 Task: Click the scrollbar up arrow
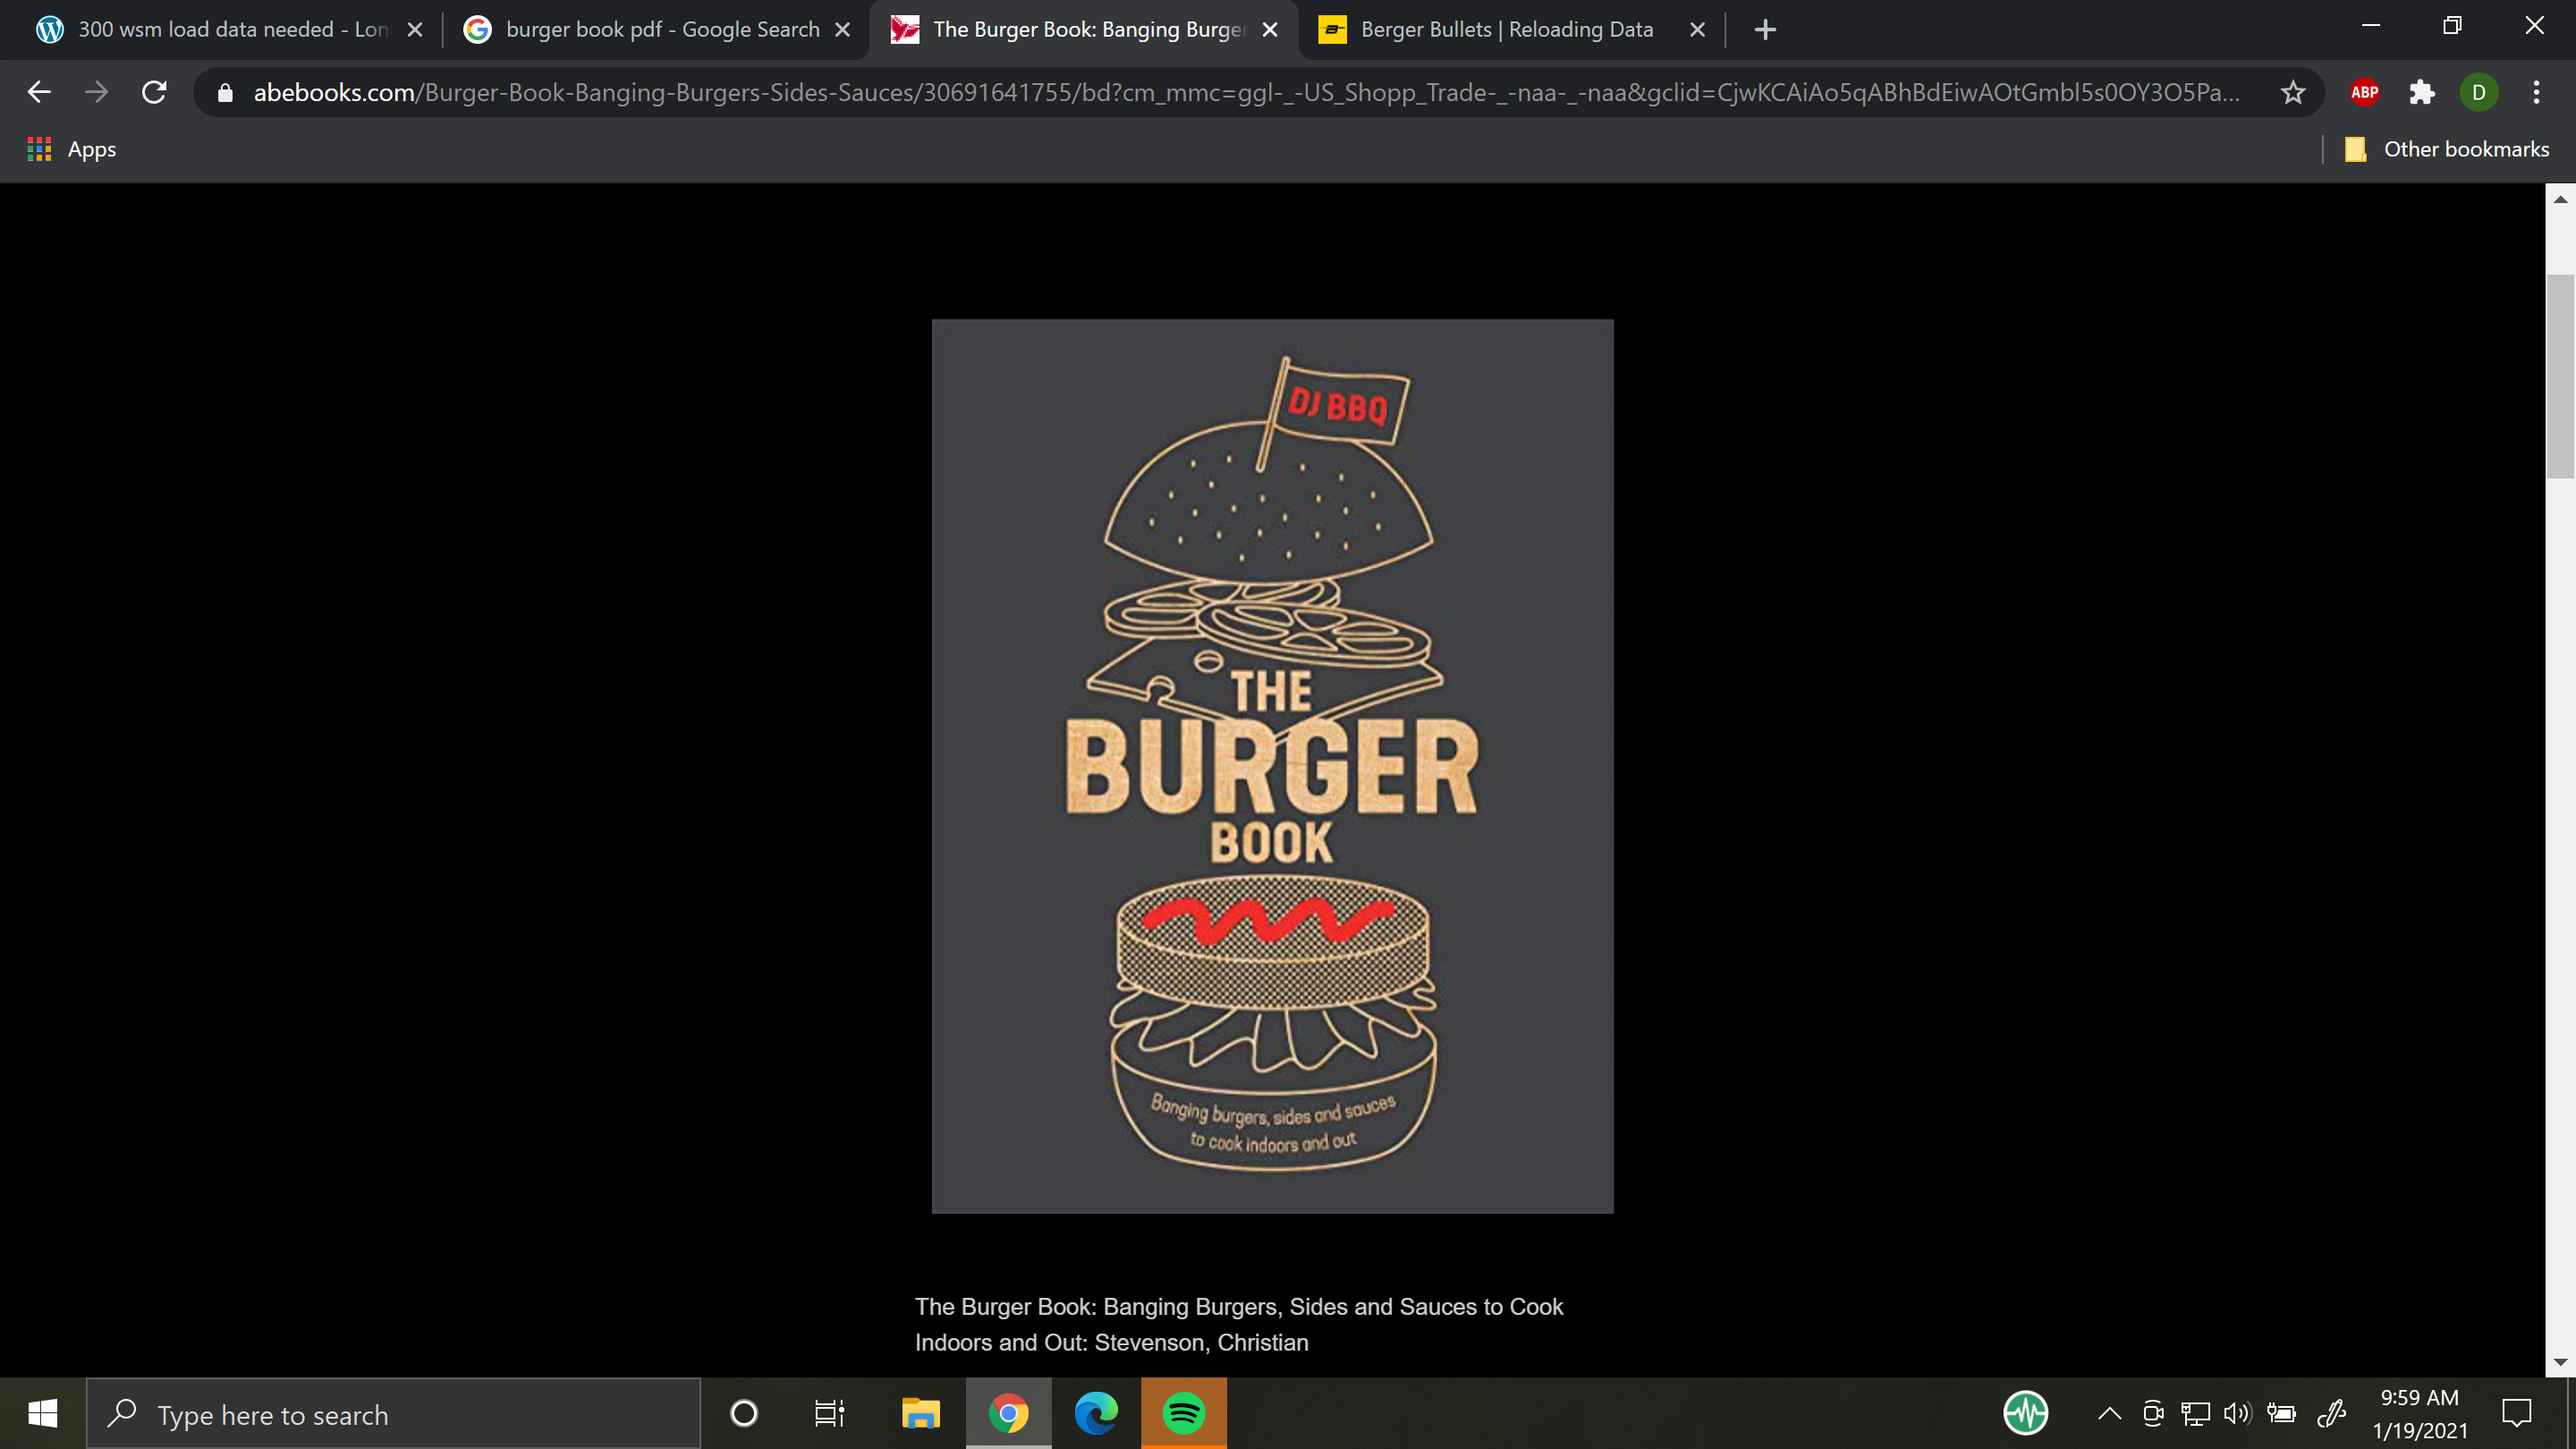point(2560,199)
